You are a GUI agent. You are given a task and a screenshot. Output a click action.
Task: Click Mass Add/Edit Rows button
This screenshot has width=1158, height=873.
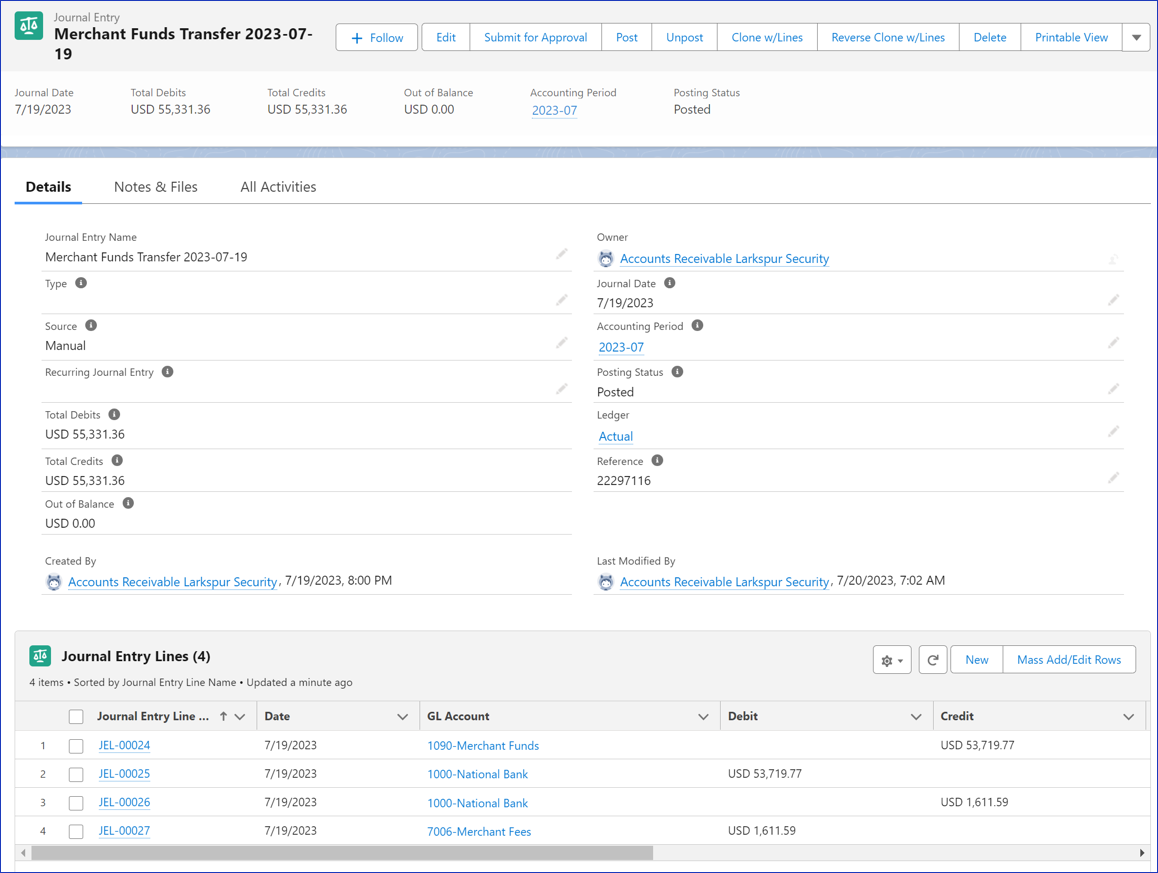pos(1069,660)
